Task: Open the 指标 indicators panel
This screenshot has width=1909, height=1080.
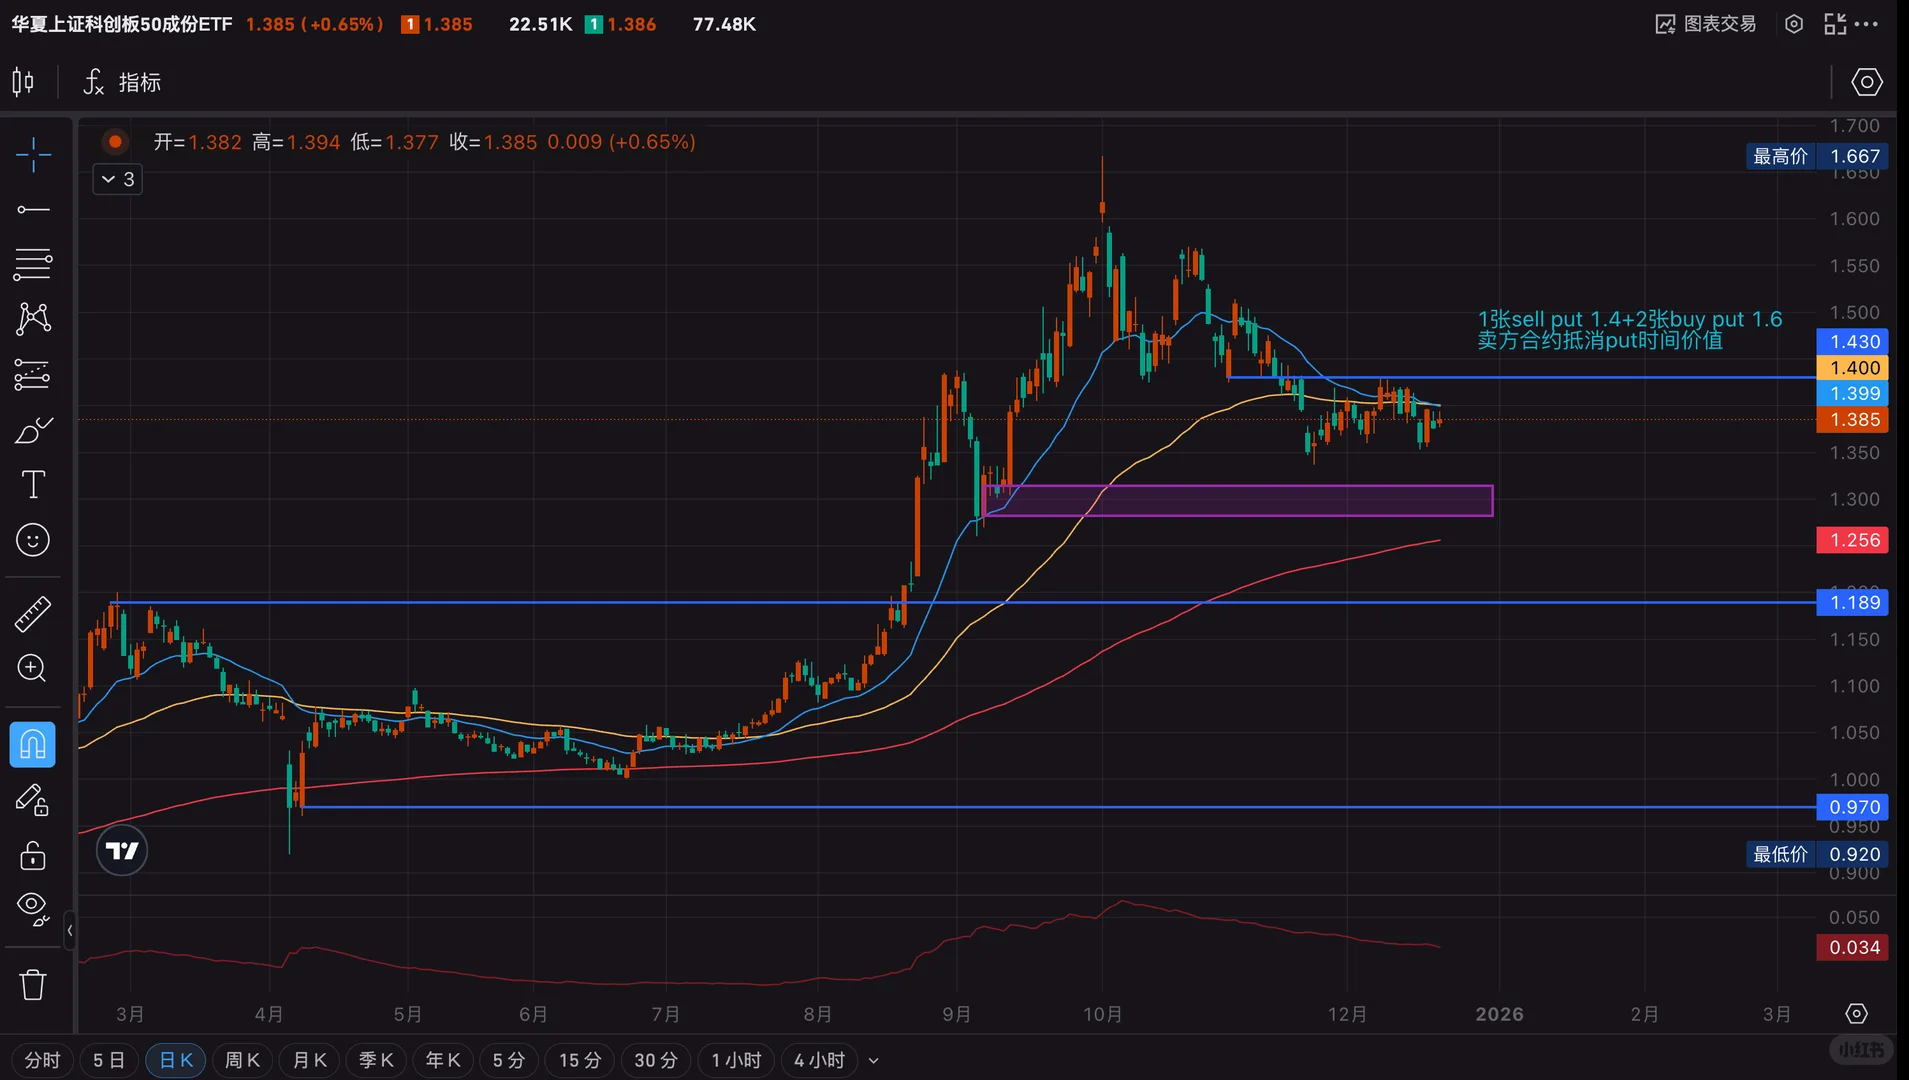Action: point(121,82)
